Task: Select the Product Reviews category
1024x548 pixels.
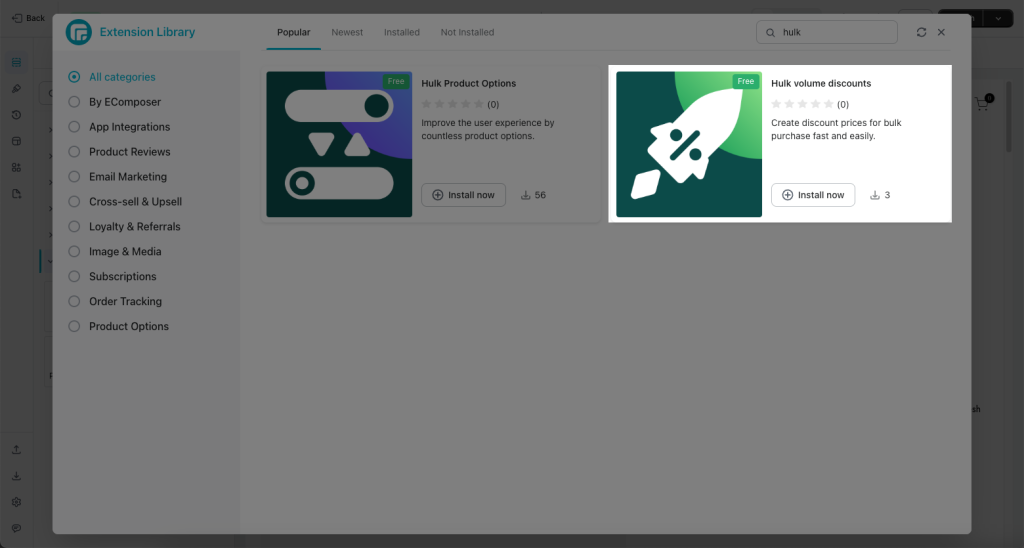Action: click(x=120, y=152)
